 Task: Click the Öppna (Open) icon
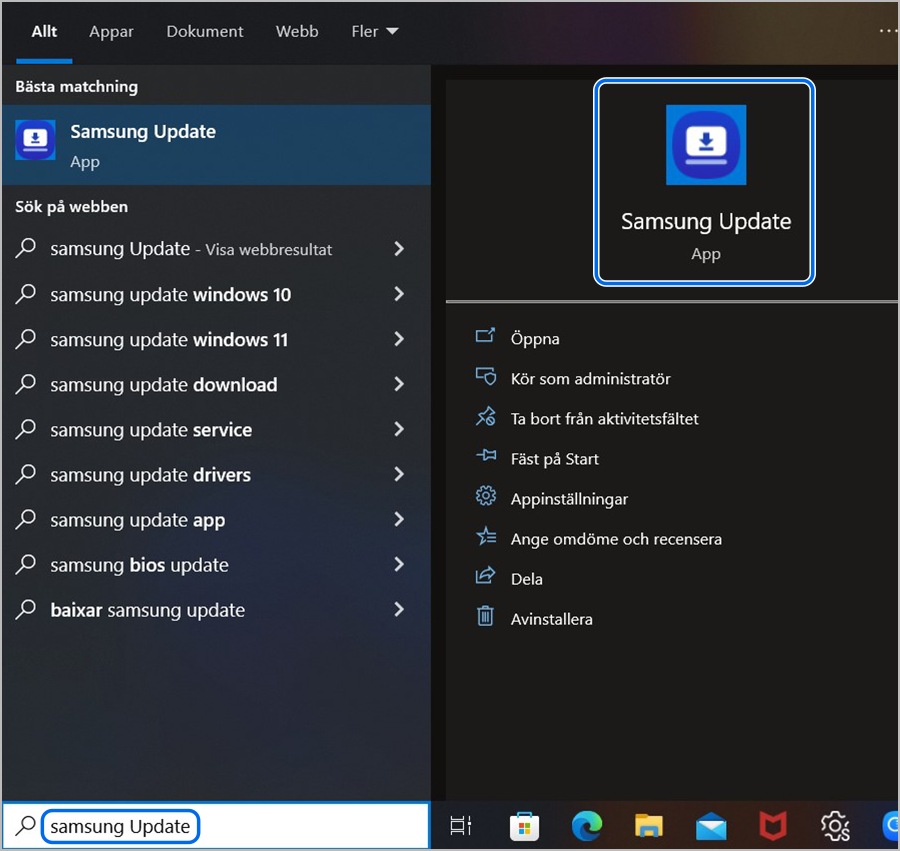click(485, 338)
